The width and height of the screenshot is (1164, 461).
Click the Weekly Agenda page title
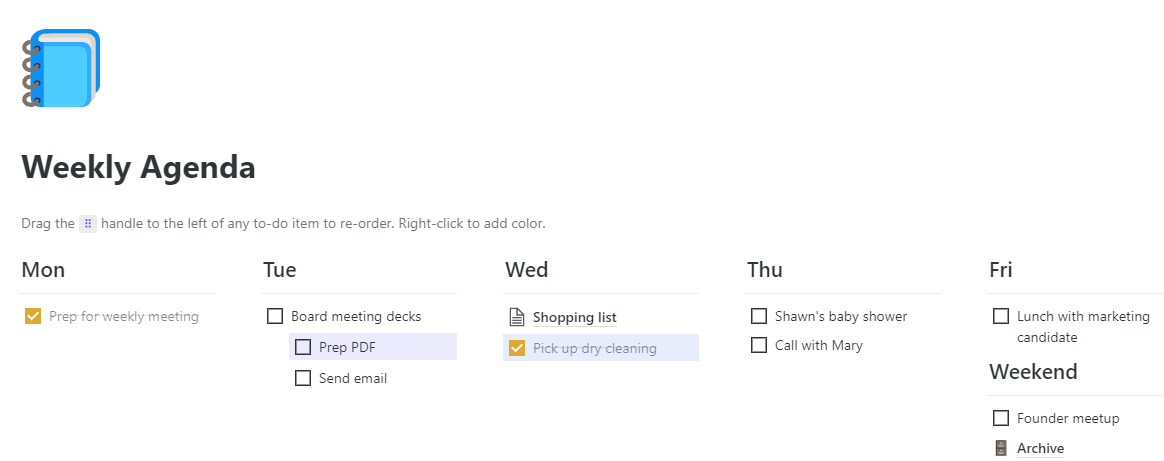click(138, 168)
